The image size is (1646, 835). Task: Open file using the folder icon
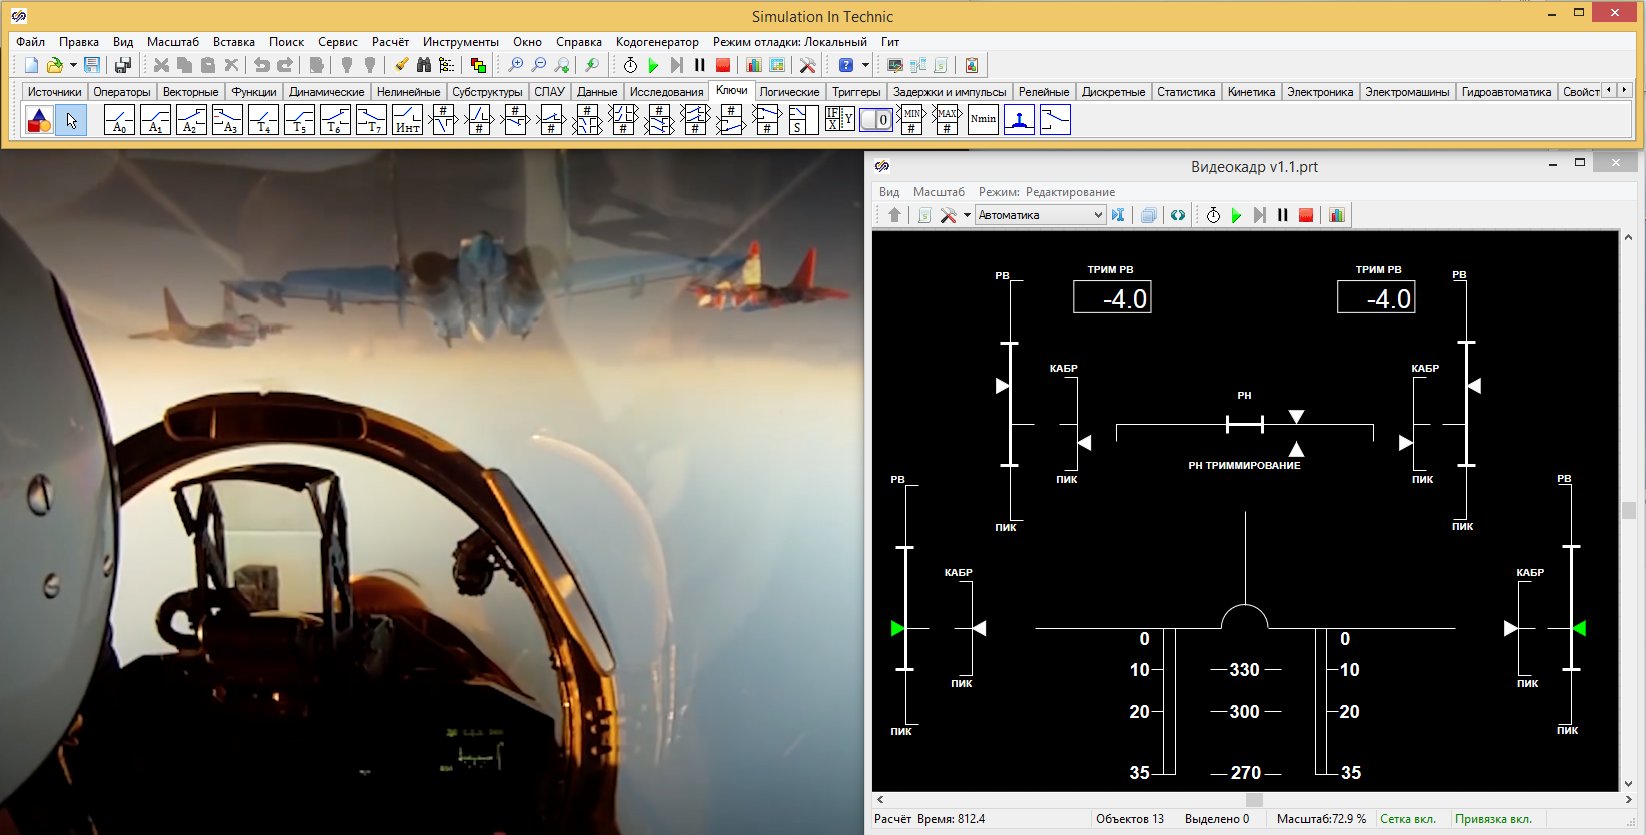(x=54, y=65)
